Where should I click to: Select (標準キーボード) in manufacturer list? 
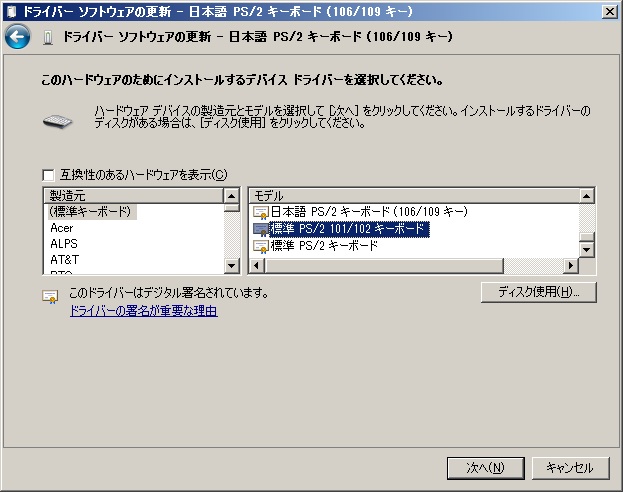click(x=91, y=212)
